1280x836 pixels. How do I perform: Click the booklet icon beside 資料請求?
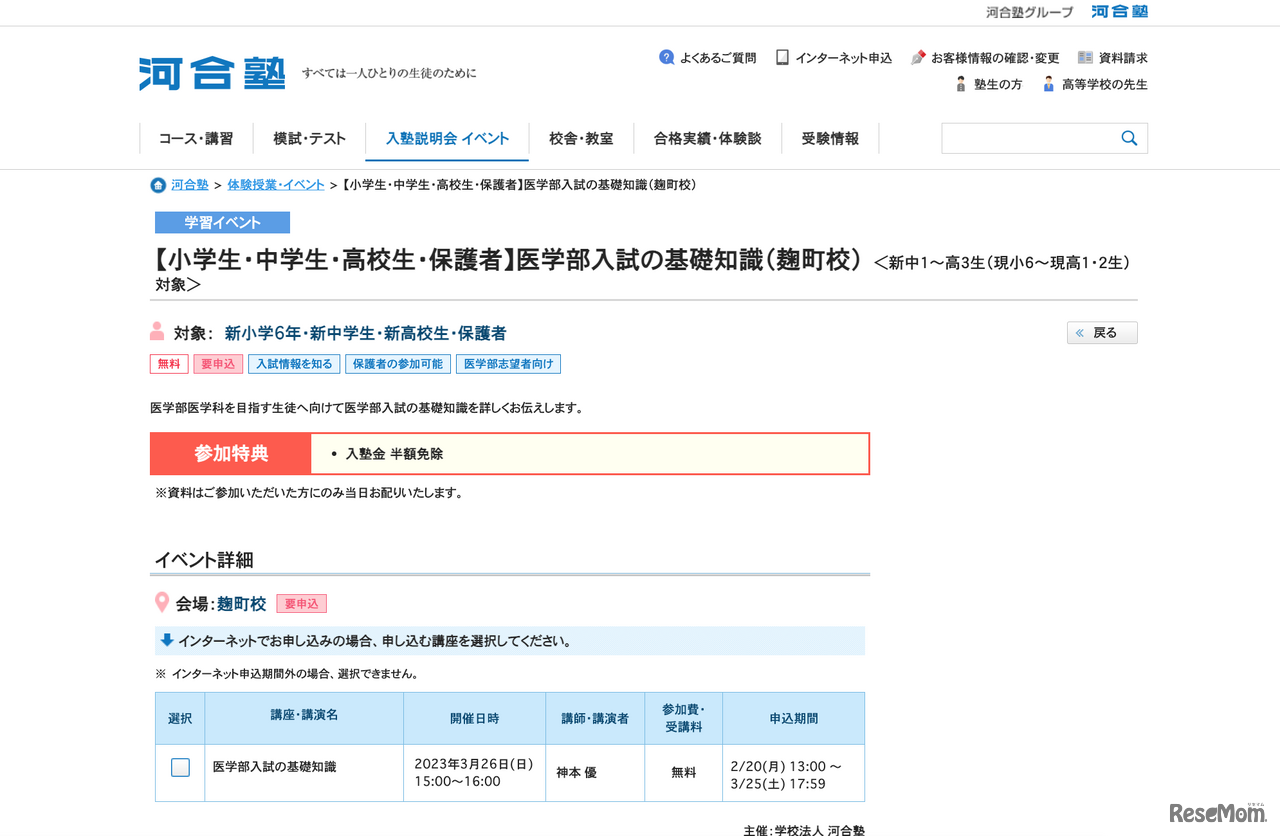(x=1086, y=57)
